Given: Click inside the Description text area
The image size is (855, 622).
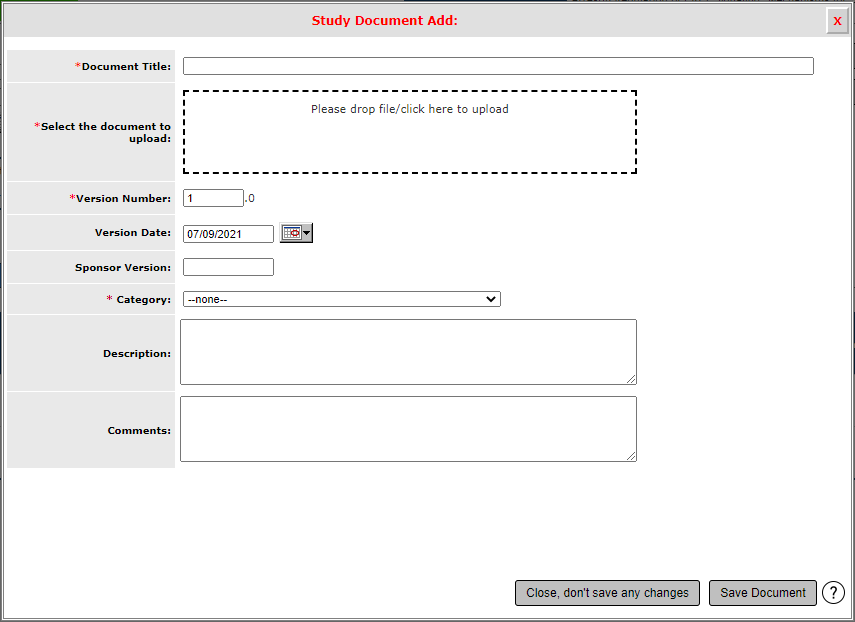Looking at the screenshot, I should coord(408,352).
